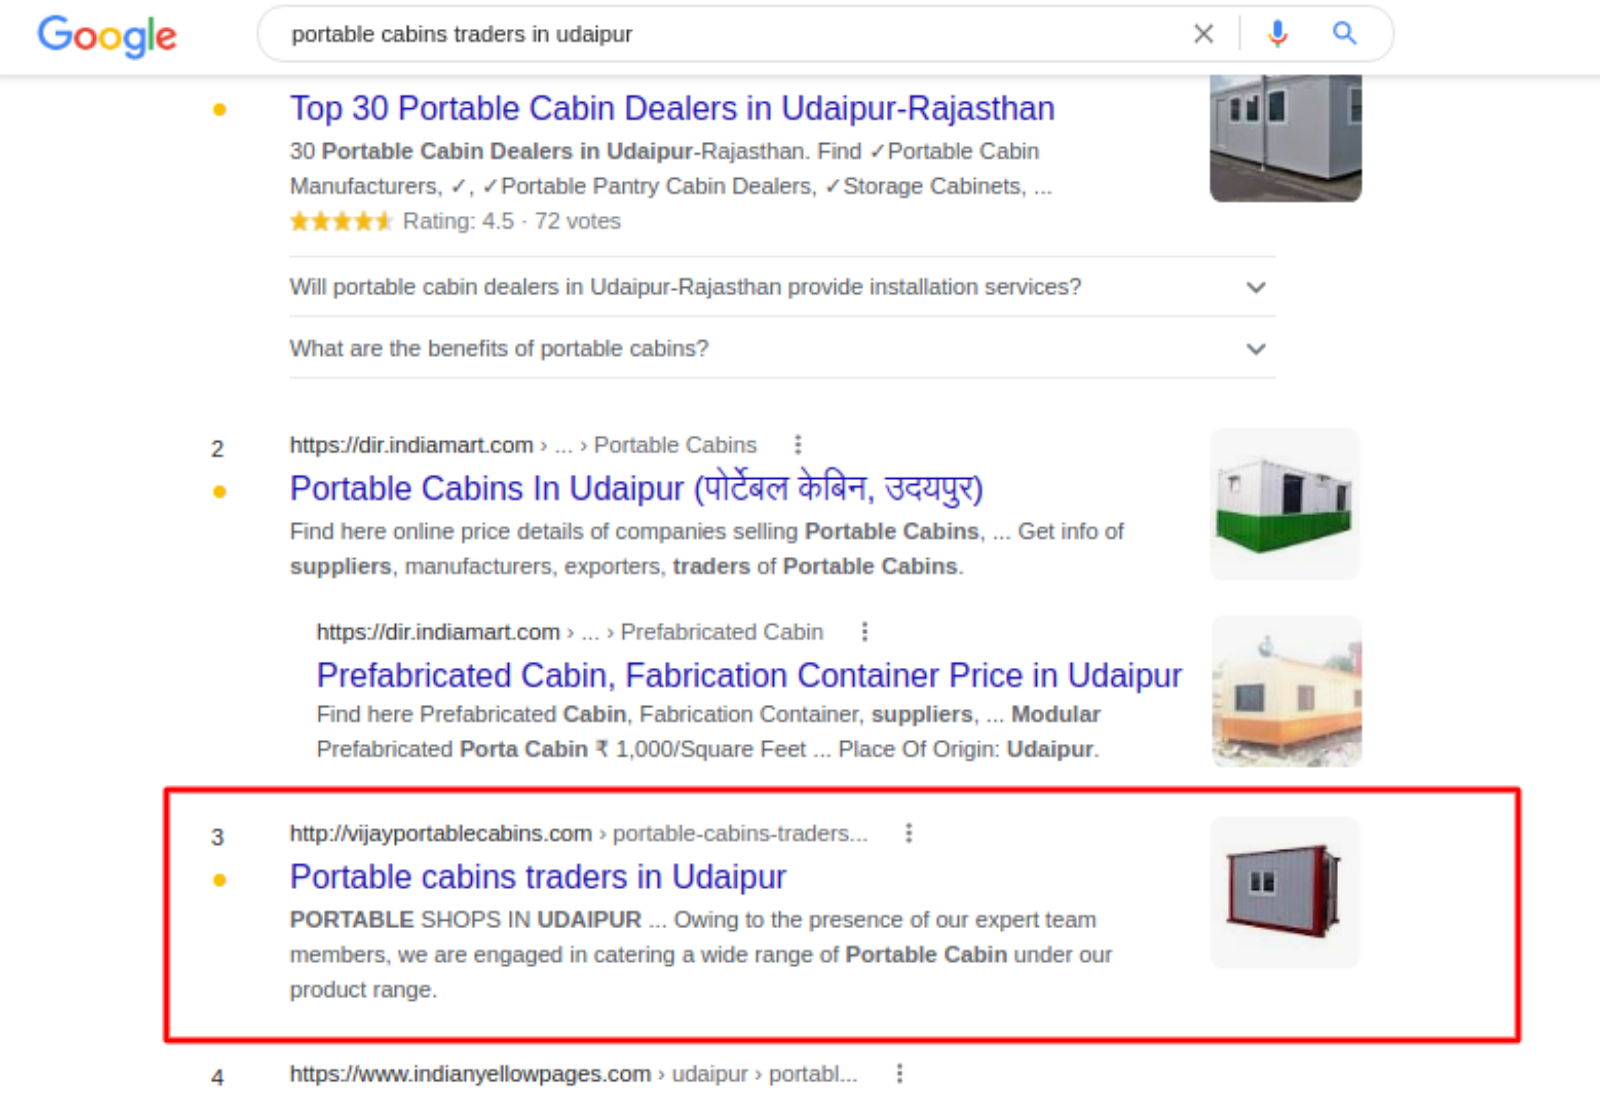Image resolution: width=1600 pixels, height=1100 pixels.
Task: Click the gray cabin thumbnail of the top result
Action: click(x=1284, y=137)
